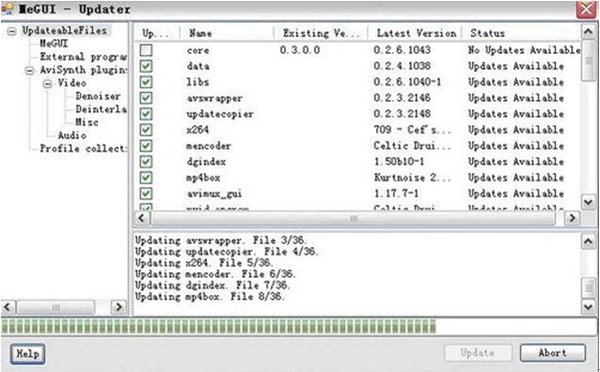Click file list scroll up arrow
This screenshot has width=600, height=372.
click(589, 33)
